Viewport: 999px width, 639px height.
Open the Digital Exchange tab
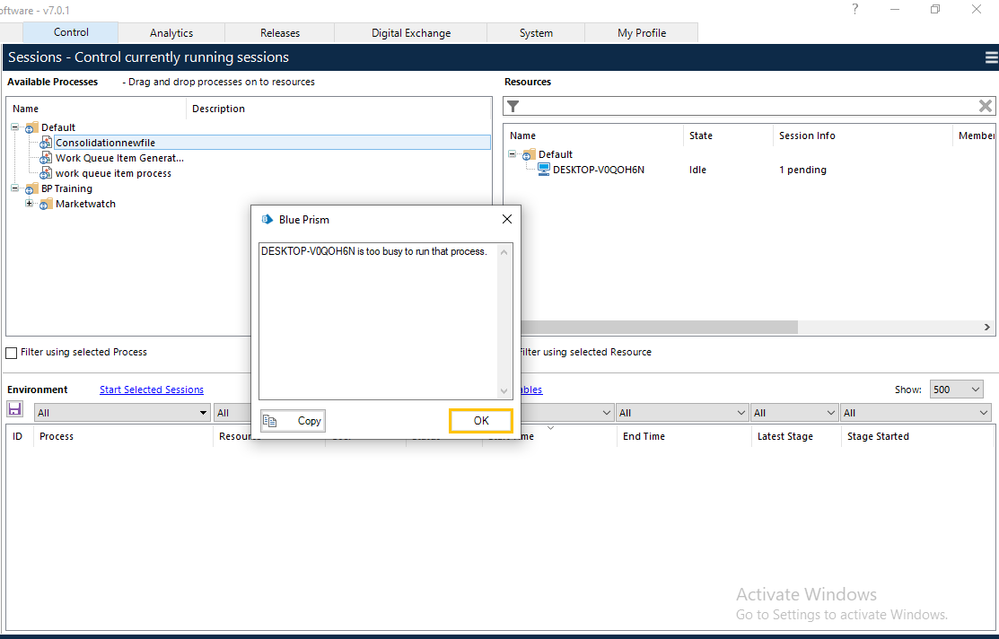click(x=411, y=33)
